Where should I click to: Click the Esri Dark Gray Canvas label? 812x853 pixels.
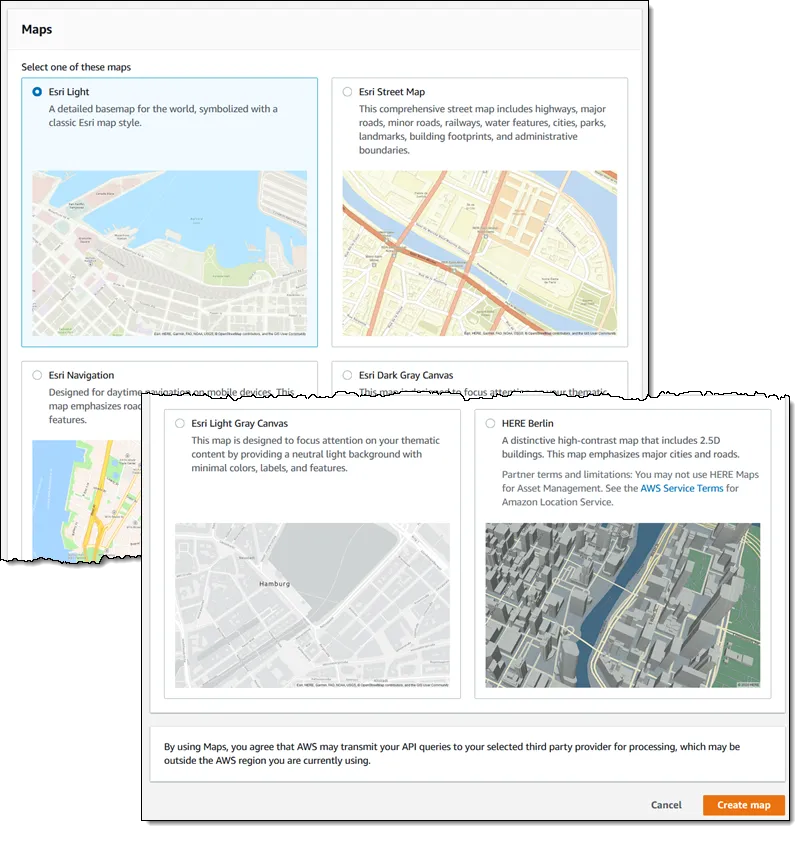pyautogui.click(x=406, y=375)
